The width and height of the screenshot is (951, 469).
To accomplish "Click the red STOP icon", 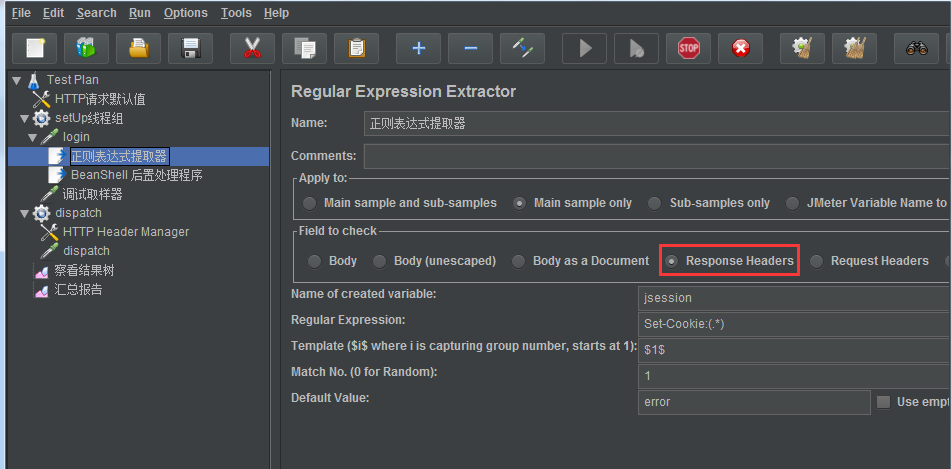I will point(688,49).
